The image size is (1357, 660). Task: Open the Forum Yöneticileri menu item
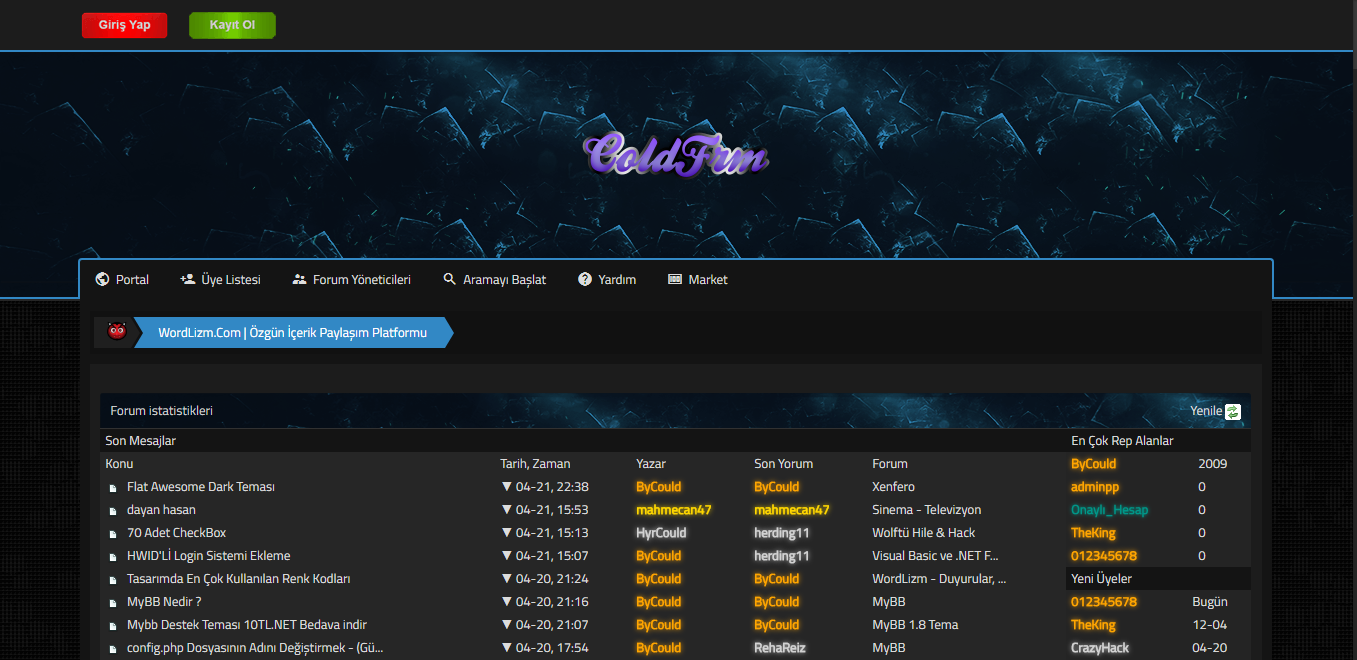click(x=361, y=280)
